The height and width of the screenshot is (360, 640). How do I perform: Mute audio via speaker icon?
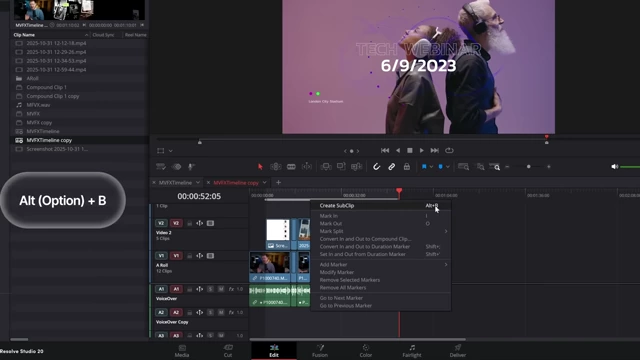tap(614, 167)
